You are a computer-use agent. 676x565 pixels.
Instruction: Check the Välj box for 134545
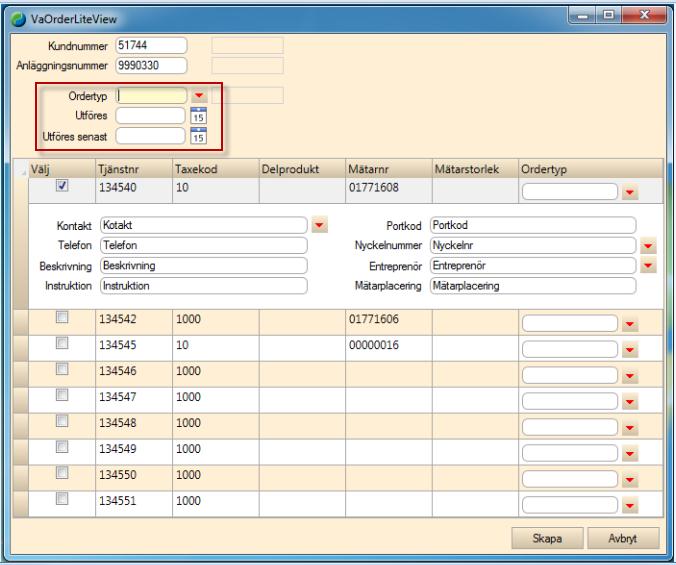(x=62, y=343)
